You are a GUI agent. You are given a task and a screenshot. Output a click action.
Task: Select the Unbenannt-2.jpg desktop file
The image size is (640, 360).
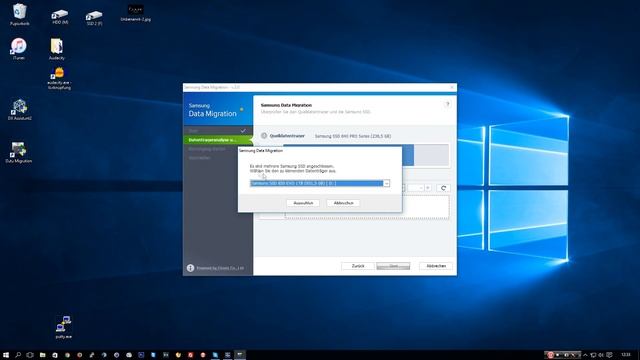136,13
